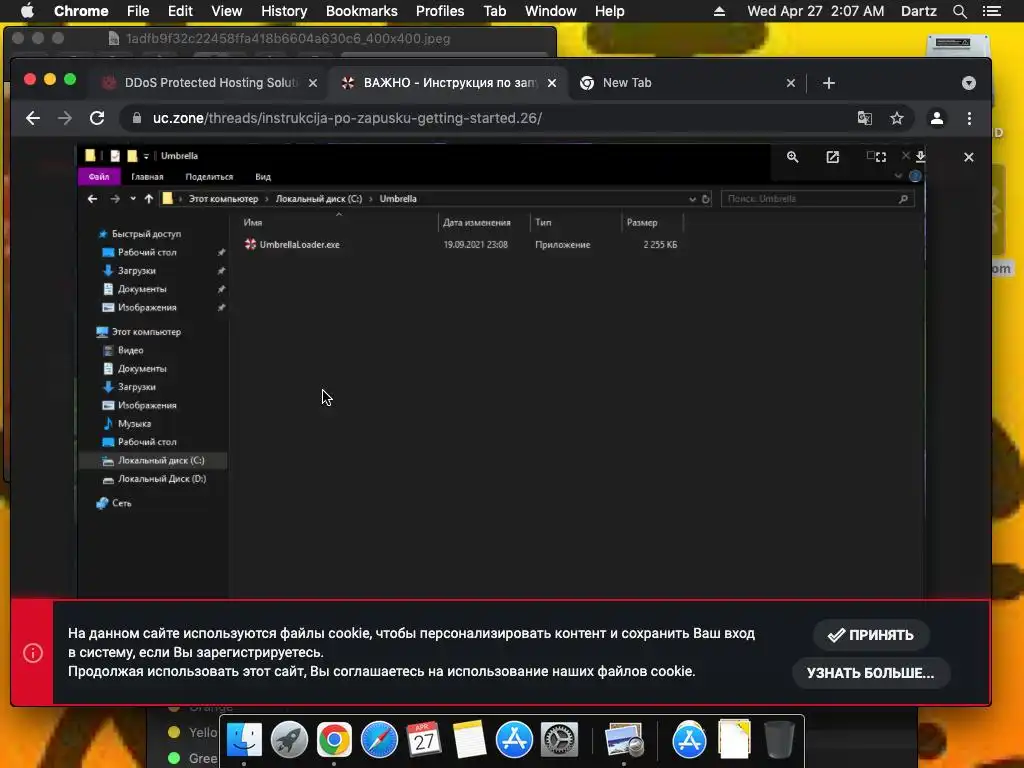This screenshot has width=1024, height=768.
Task: Open the Apple menu
Action: [27, 11]
